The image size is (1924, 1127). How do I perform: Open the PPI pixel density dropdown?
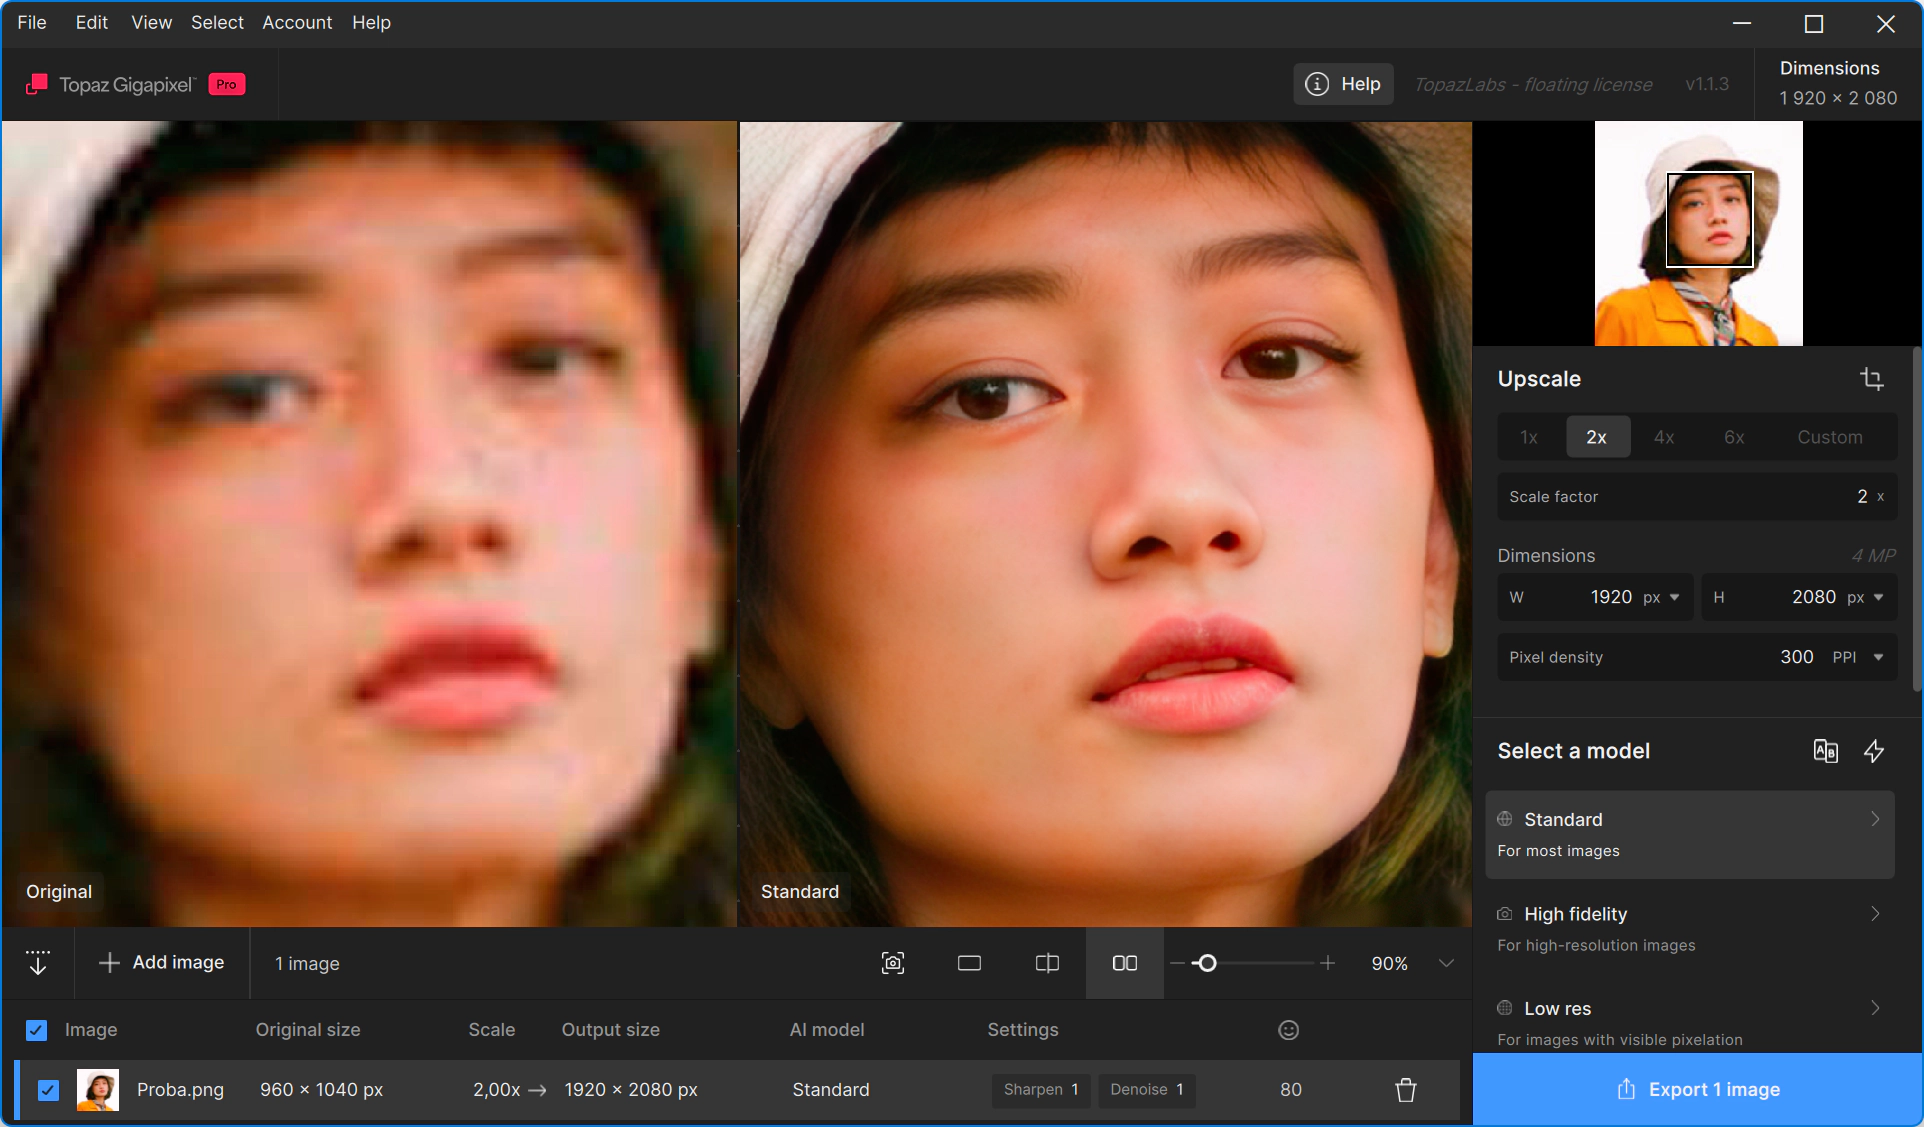tap(1878, 657)
